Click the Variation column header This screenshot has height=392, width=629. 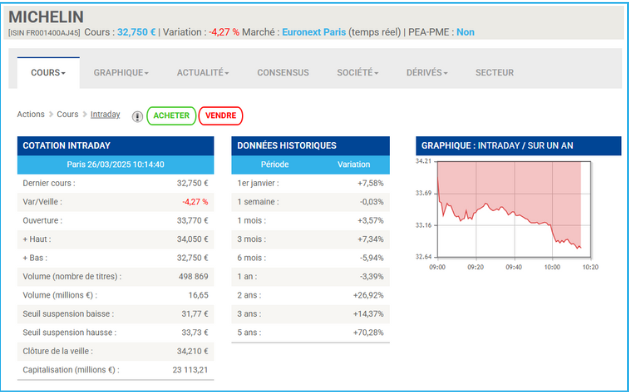[353, 165]
